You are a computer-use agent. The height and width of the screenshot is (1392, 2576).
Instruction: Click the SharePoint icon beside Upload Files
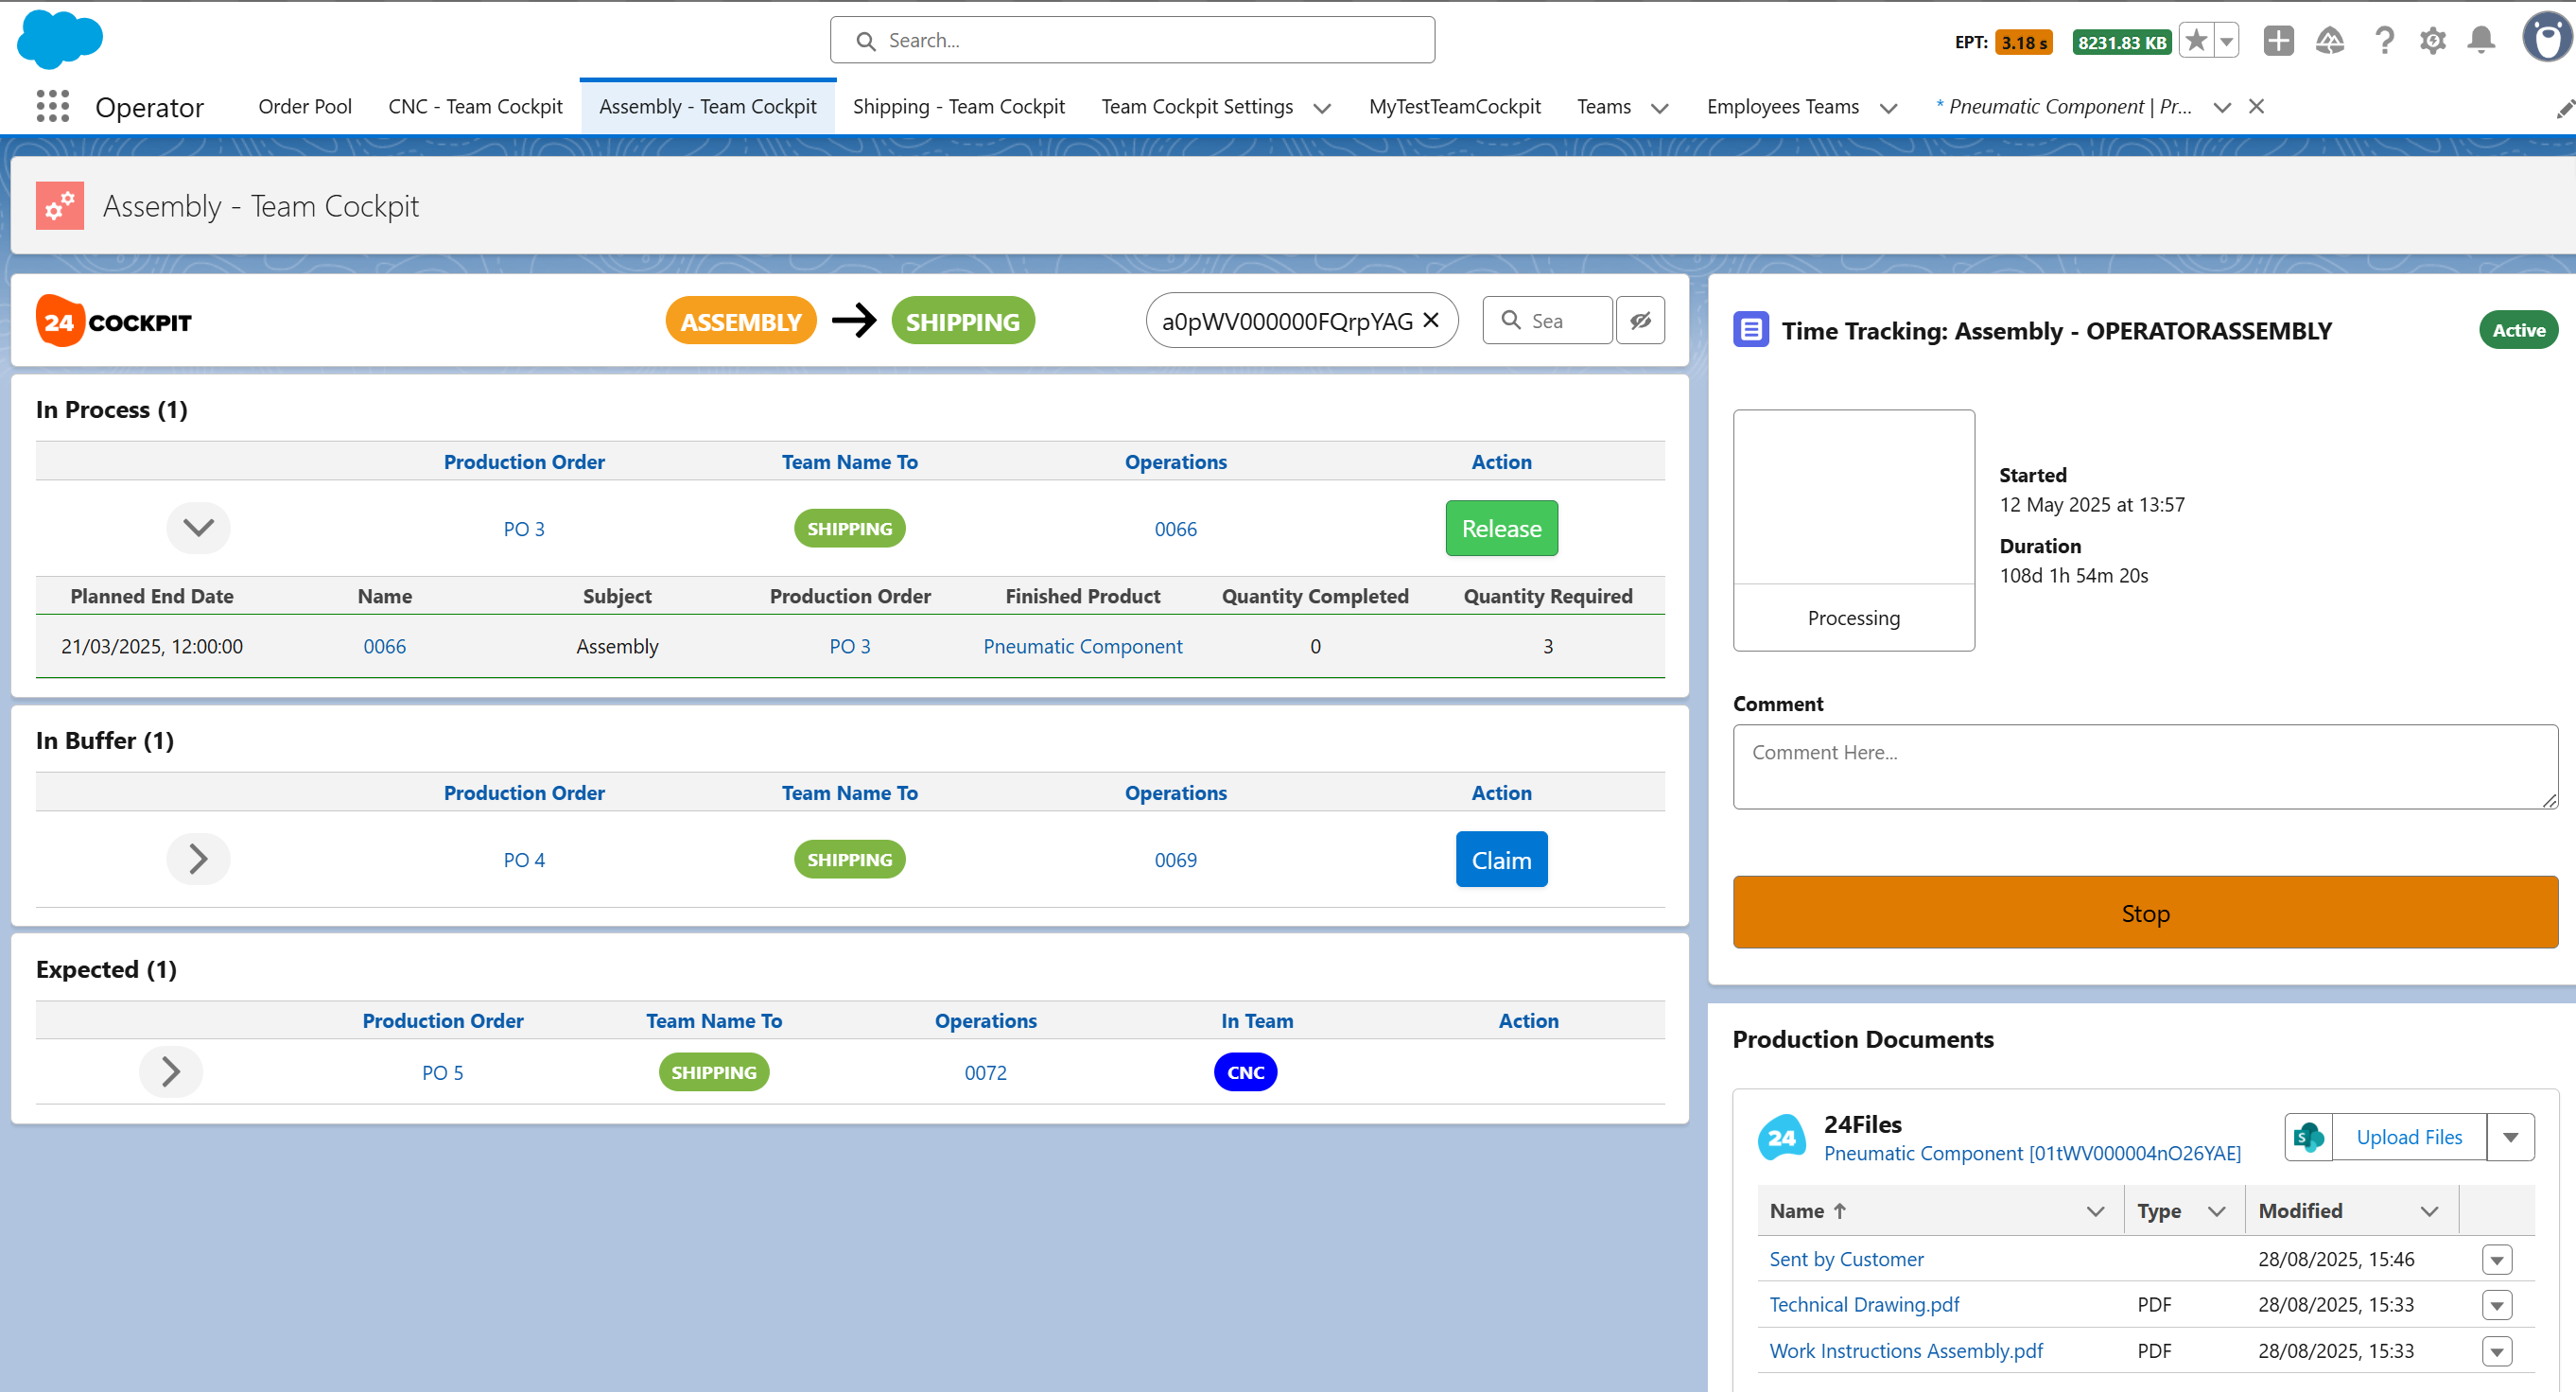pos(2309,1137)
